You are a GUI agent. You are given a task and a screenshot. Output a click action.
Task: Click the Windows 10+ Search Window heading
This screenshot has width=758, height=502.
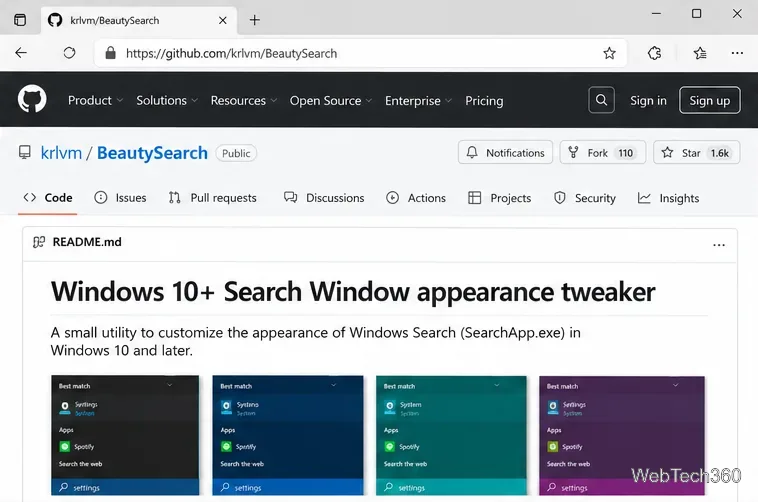(353, 291)
